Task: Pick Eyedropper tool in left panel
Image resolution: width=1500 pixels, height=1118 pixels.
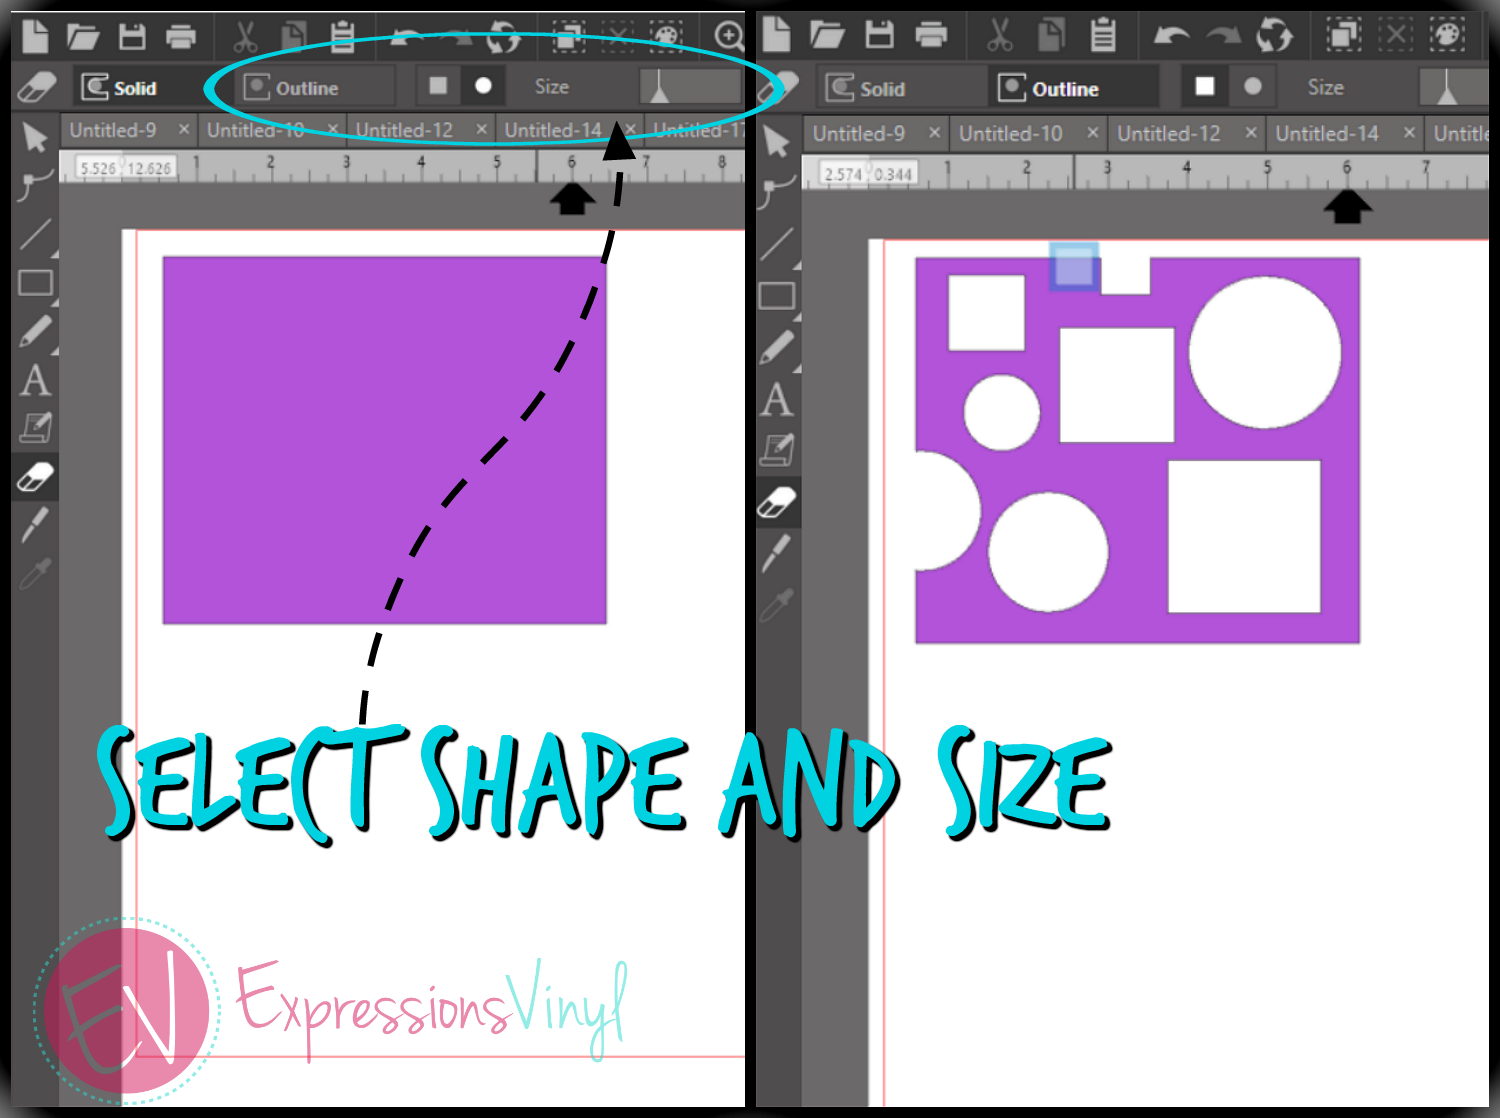Action: (35, 573)
